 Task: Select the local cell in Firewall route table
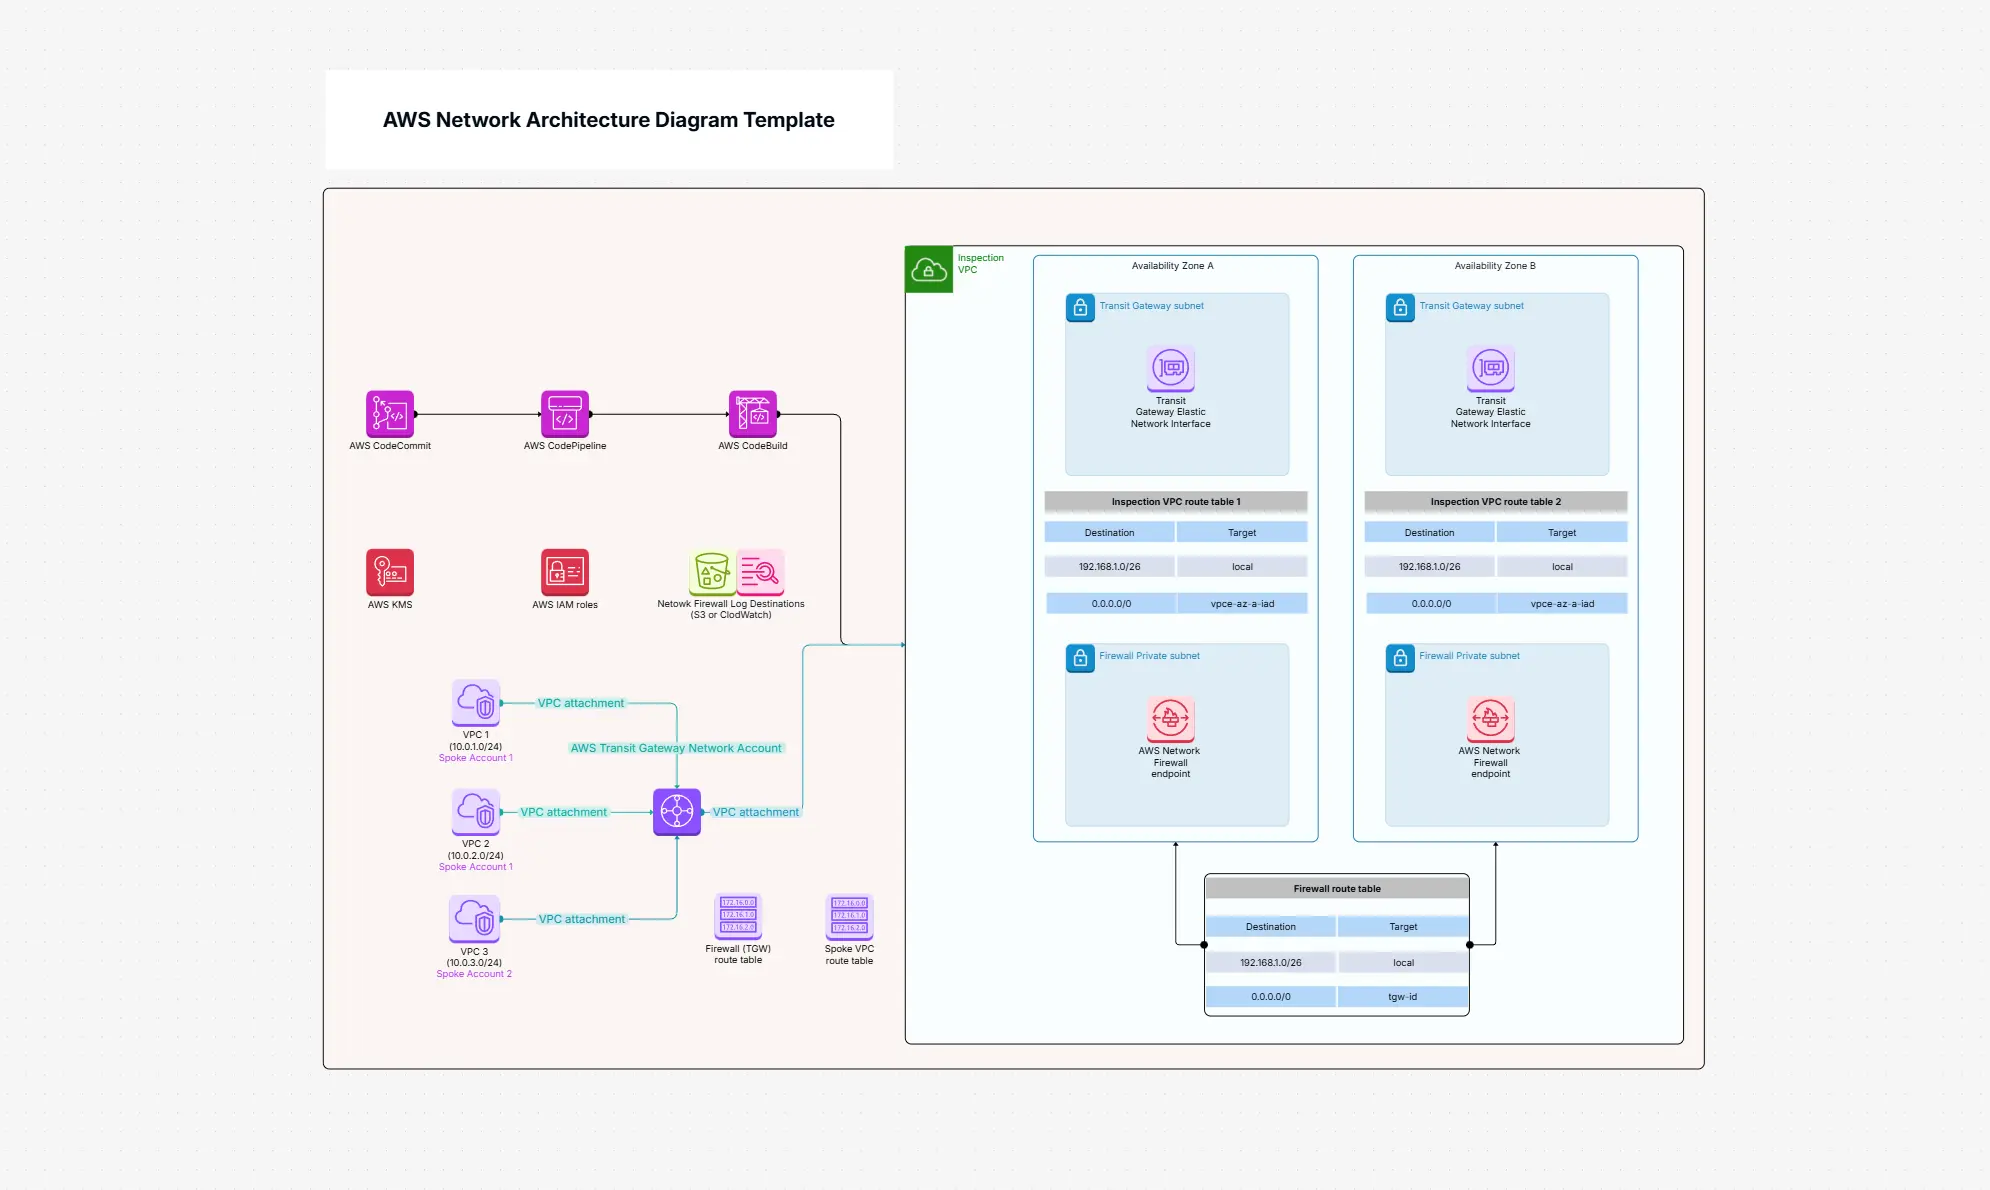click(x=1403, y=962)
